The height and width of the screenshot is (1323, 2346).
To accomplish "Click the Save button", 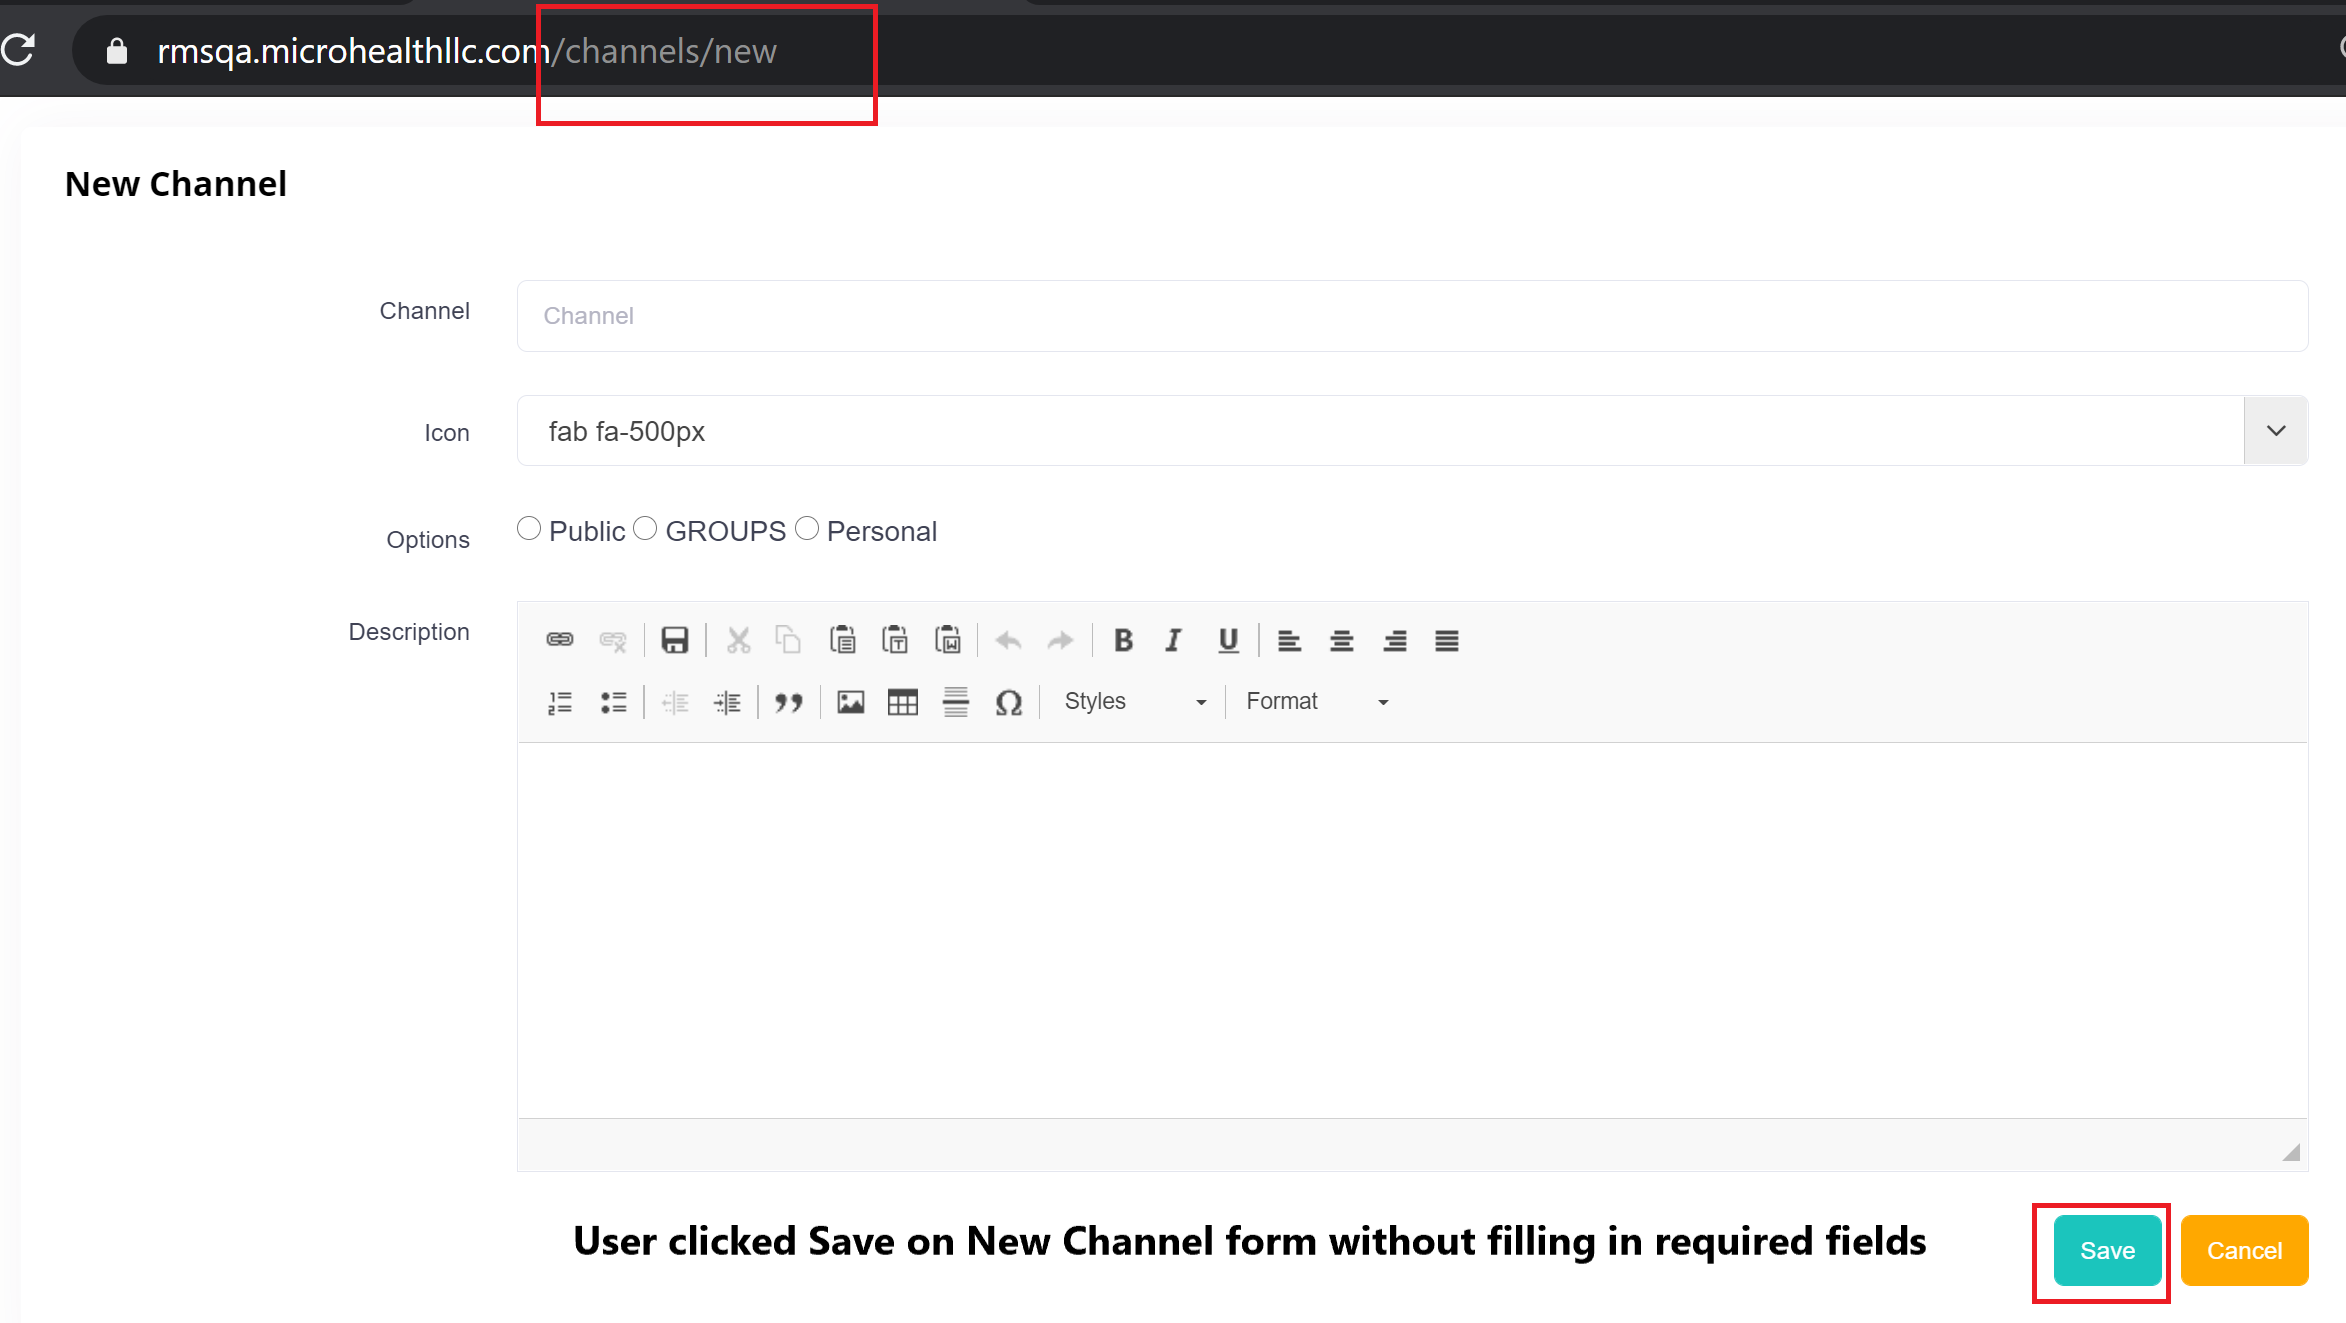I will pos(2106,1250).
